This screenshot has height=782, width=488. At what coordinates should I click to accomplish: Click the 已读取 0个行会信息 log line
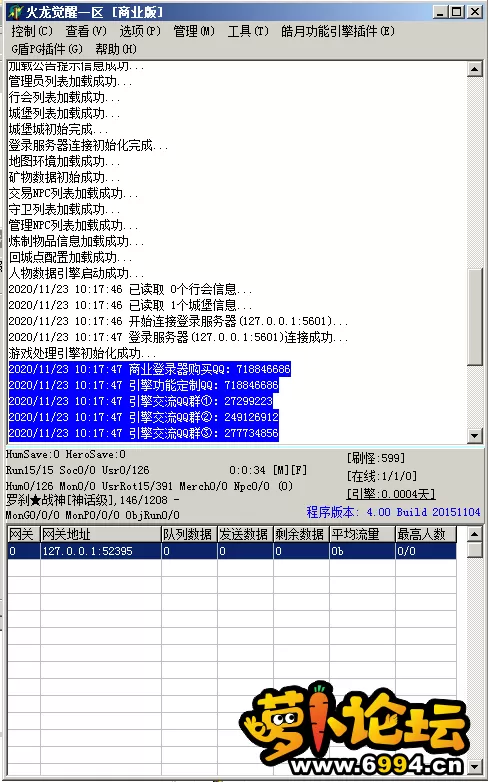coord(130,289)
